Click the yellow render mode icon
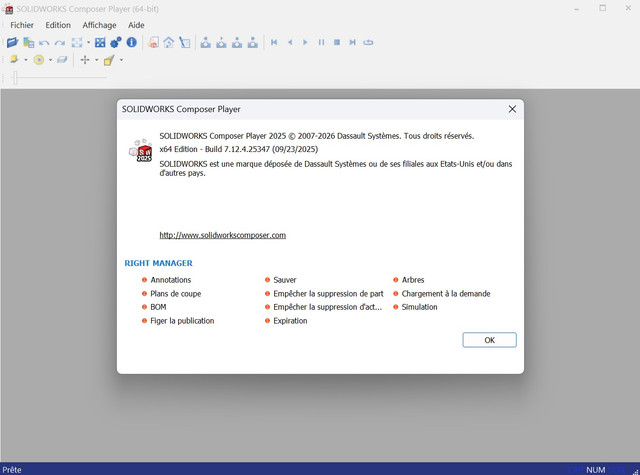Image resolution: width=640 pixels, height=475 pixels. [14, 60]
